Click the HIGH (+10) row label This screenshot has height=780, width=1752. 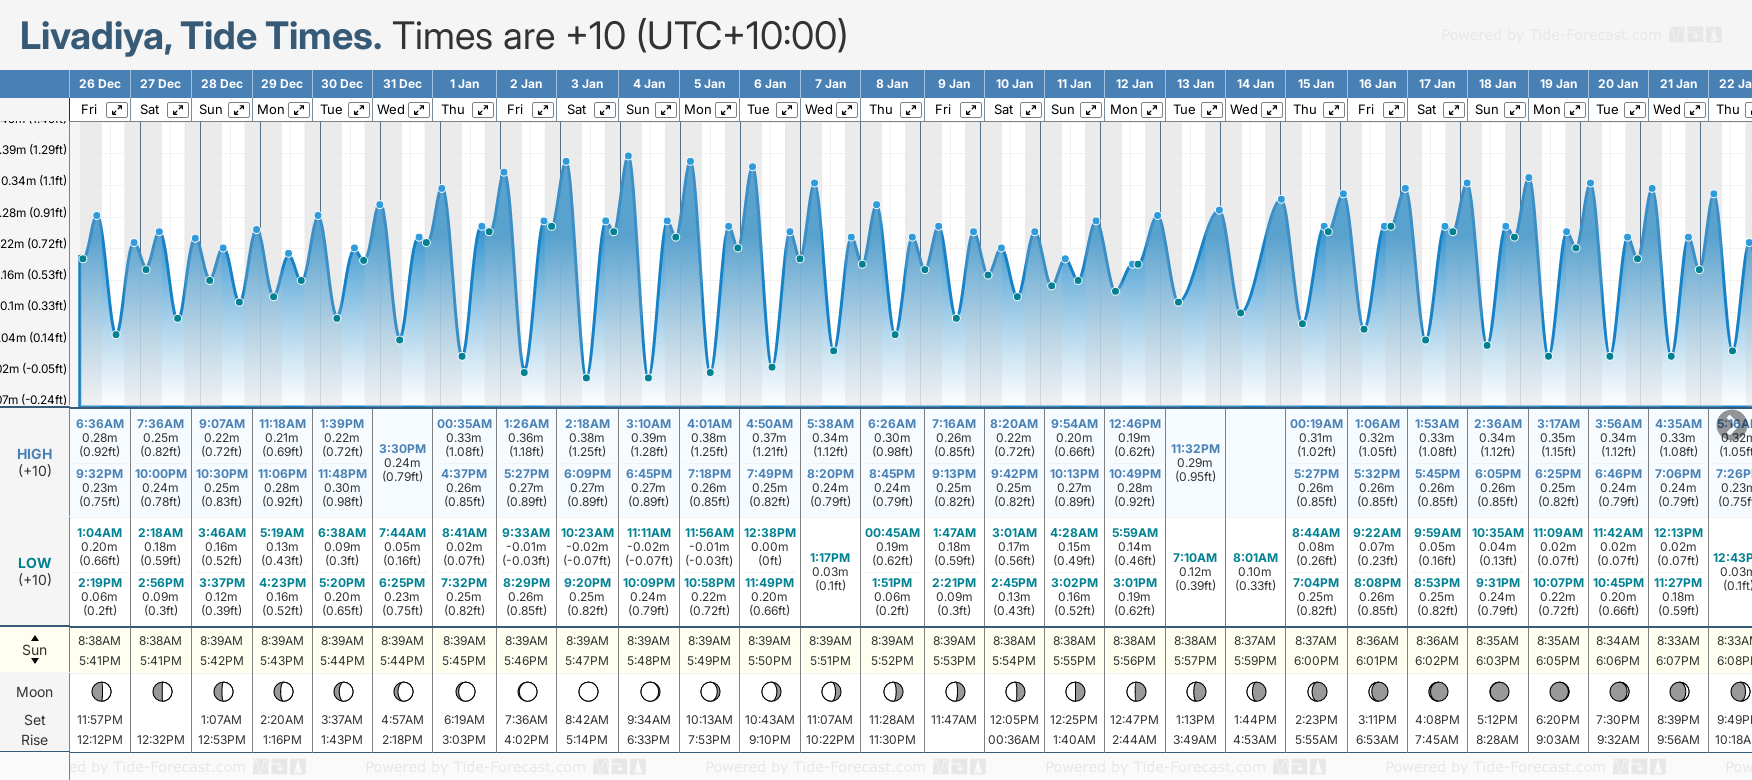click(35, 462)
